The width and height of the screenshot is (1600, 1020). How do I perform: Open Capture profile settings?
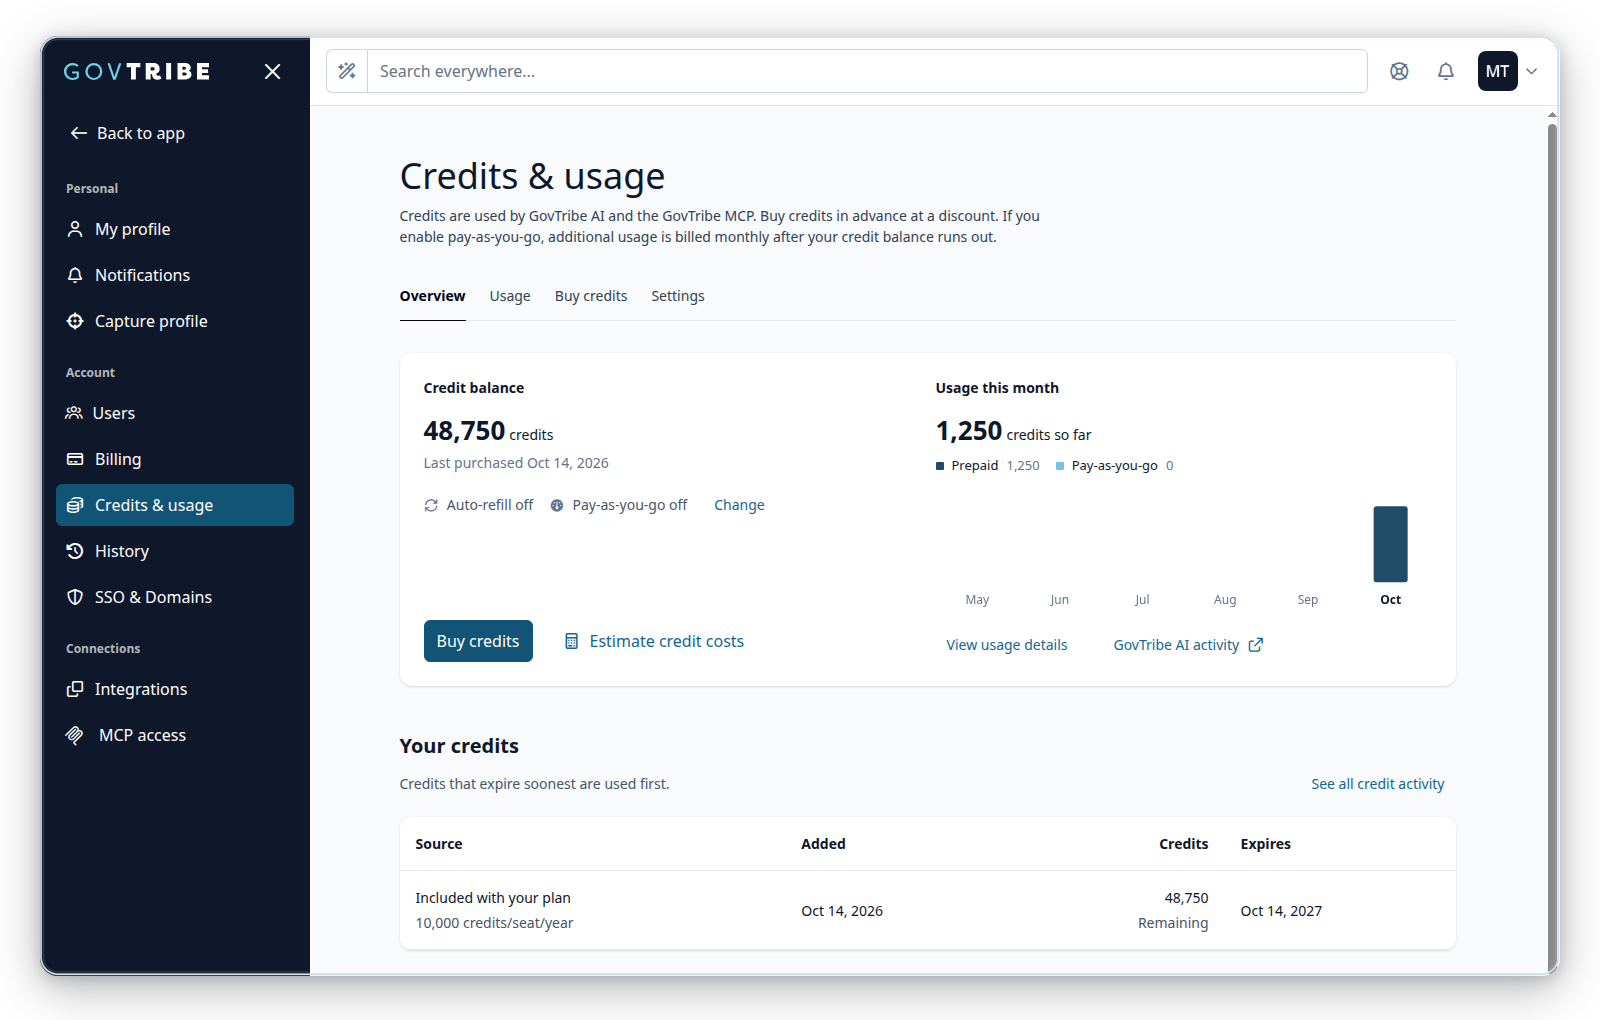pos(175,321)
